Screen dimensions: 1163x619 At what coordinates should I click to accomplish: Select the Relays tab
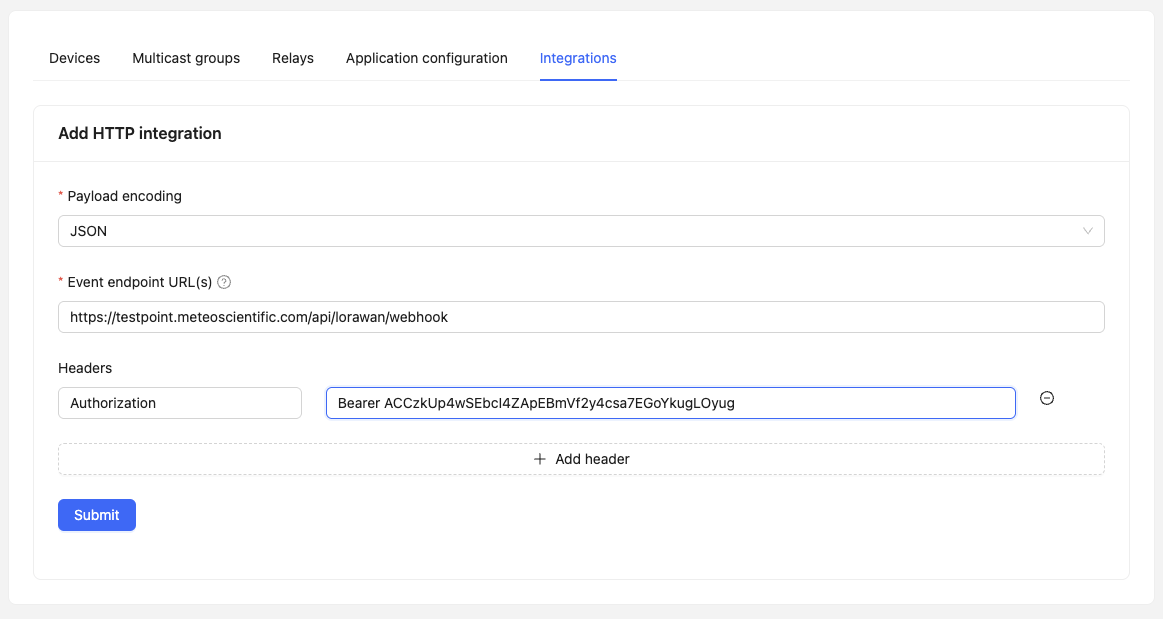pos(292,58)
